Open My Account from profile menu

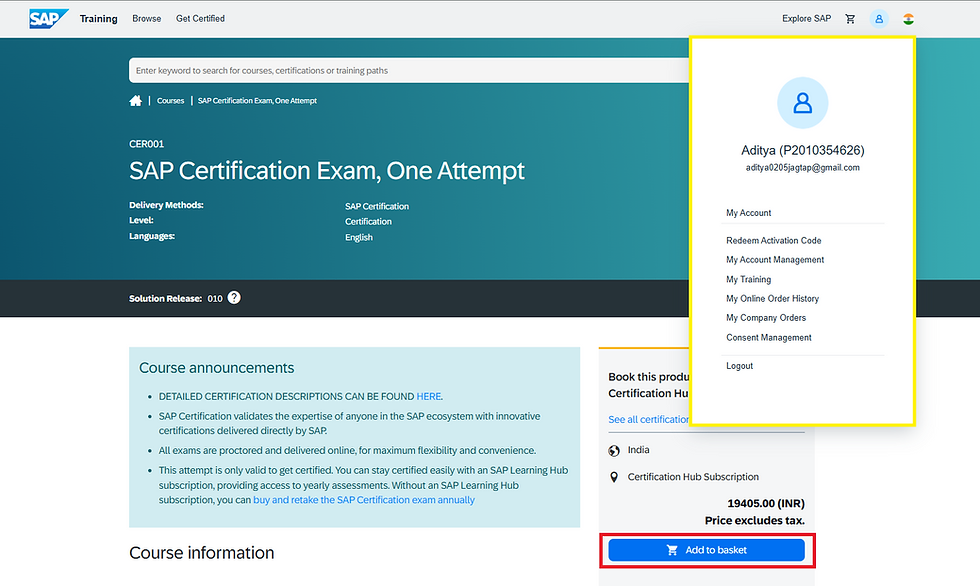click(749, 213)
